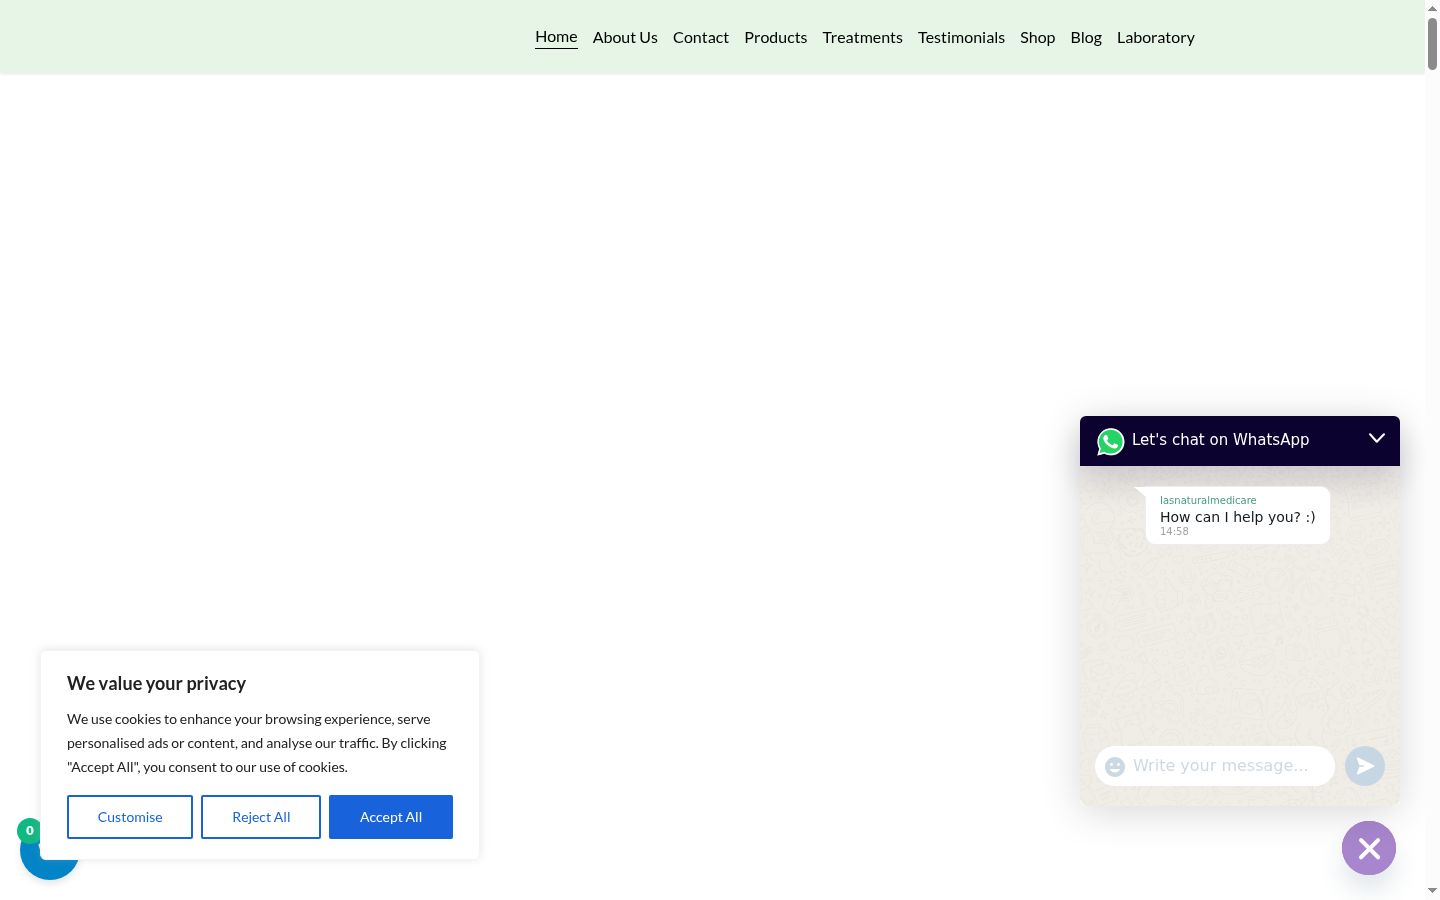Image resolution: width=1440 pixels, height=900 pixels.
Task: Collapse the WhatsApp chat with the chevron
Action: 1377,438
